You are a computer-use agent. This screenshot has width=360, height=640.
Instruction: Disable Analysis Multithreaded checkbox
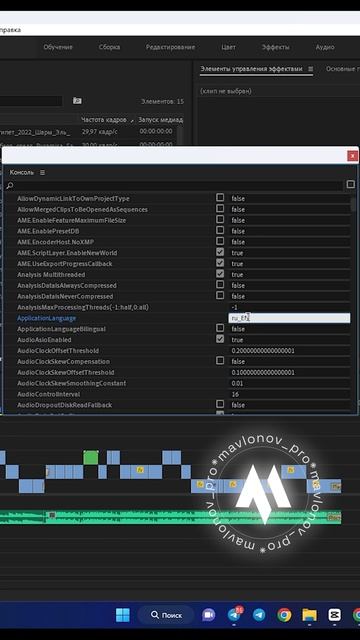pos(220,273)
